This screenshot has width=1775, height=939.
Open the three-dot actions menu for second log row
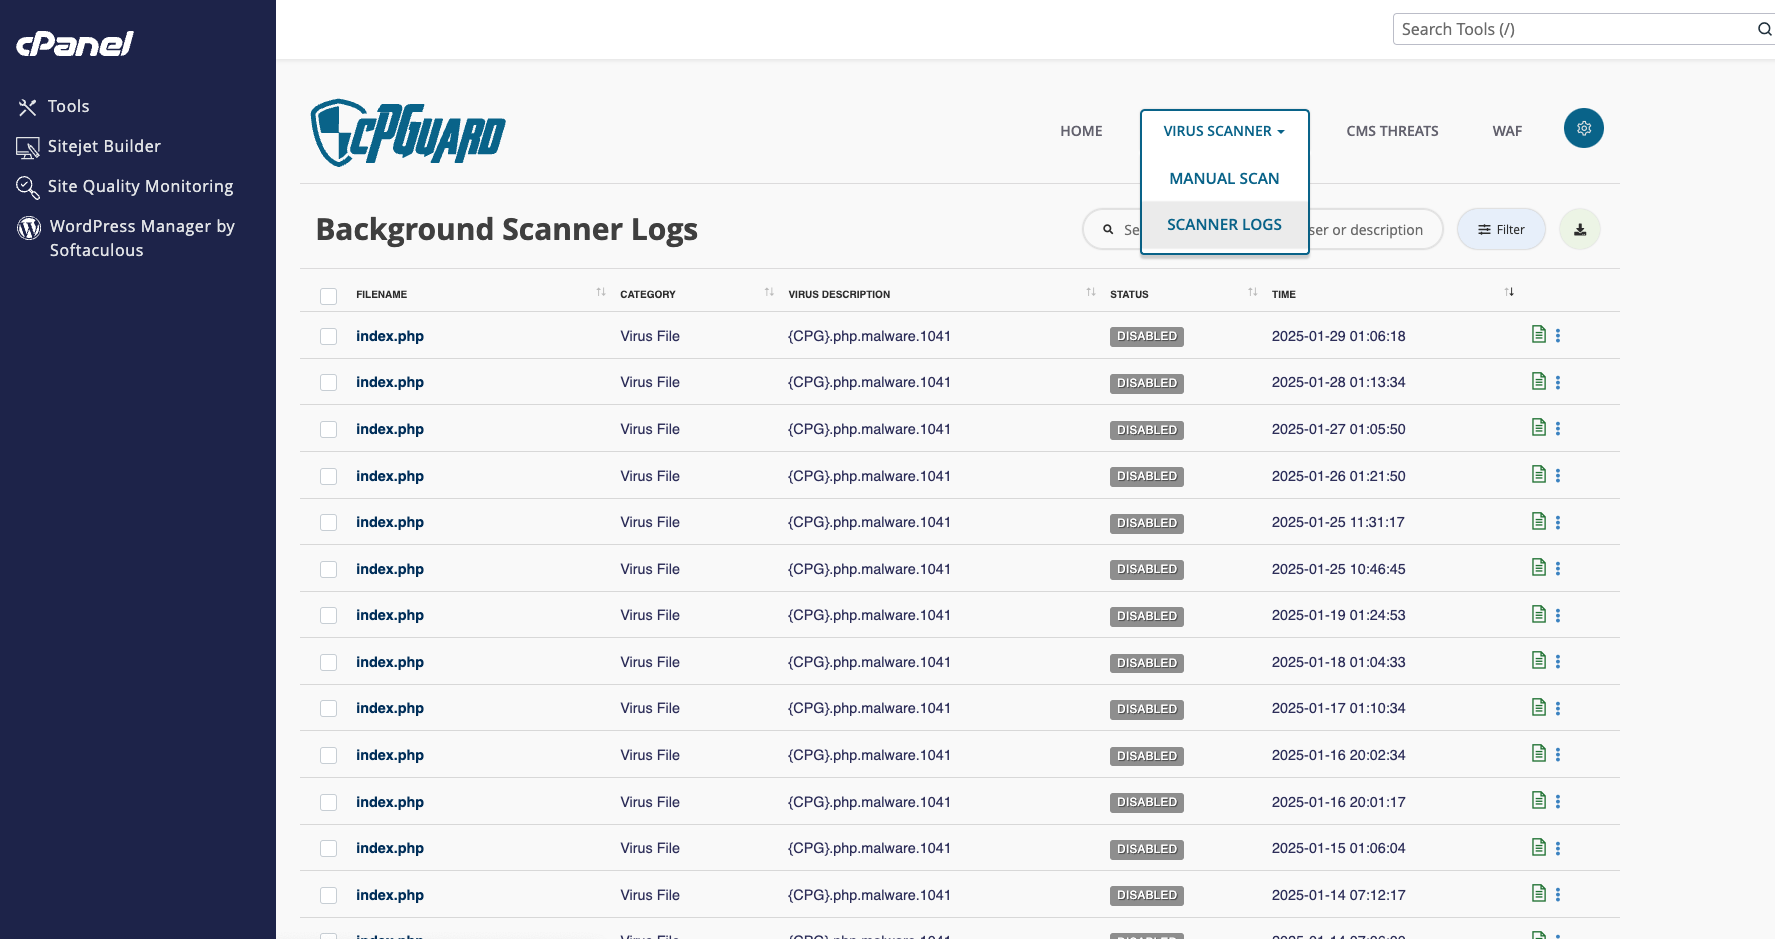pos(1558,381)
